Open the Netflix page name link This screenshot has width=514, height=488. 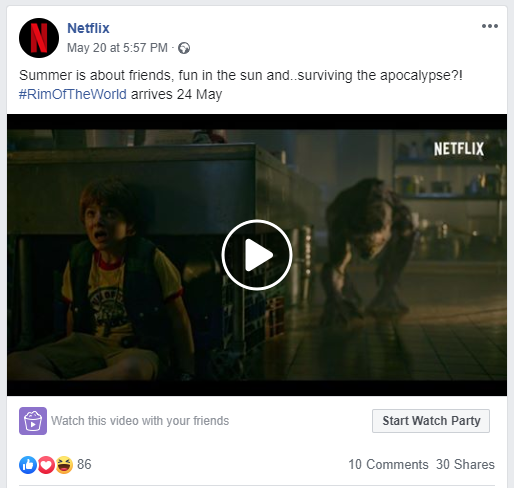tap(88, 28)
